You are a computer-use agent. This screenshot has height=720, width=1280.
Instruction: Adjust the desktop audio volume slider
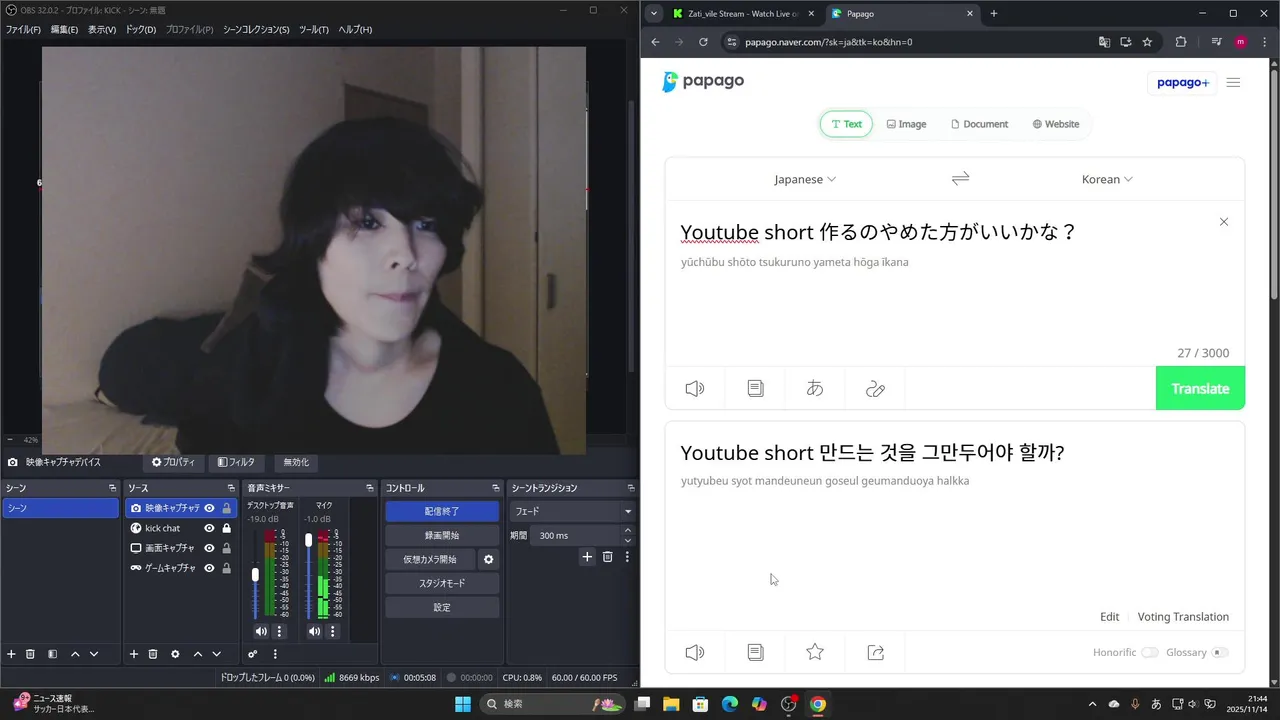(x=255, y=575)
